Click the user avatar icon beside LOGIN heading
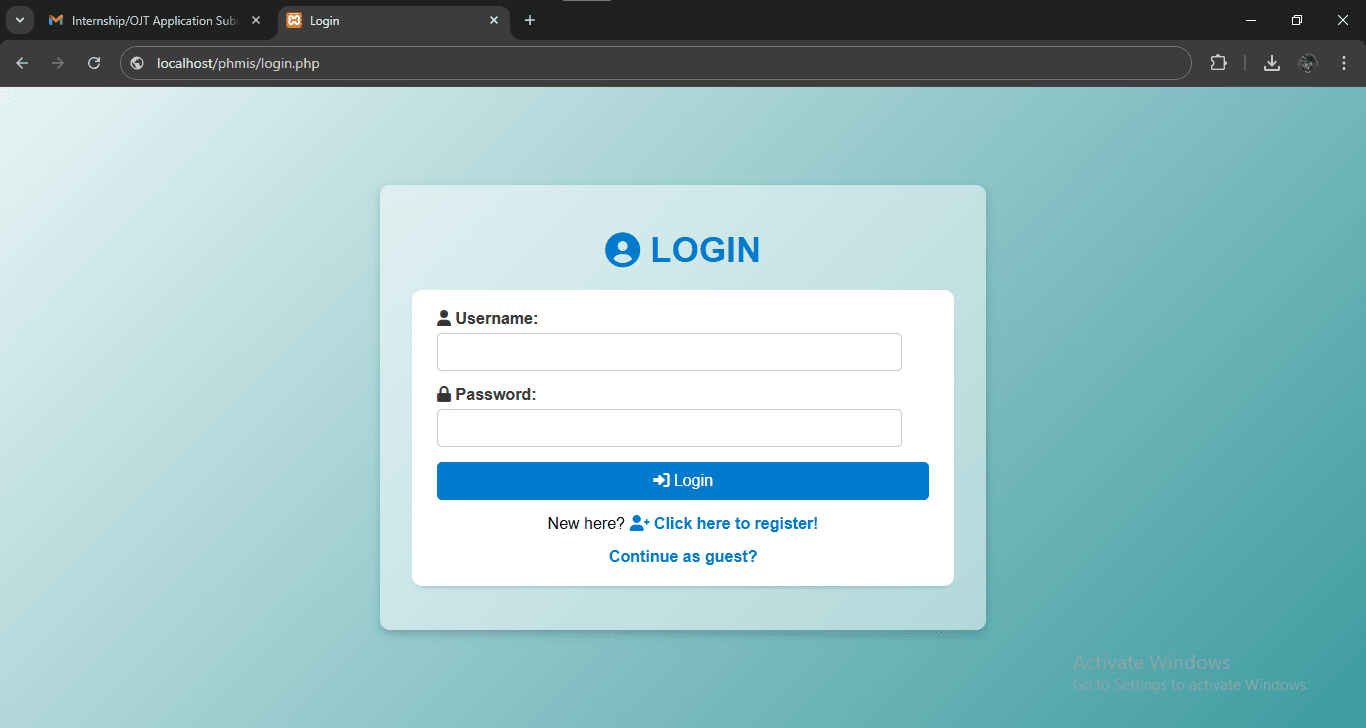The image size is (1366, 728). pos(622,250)
